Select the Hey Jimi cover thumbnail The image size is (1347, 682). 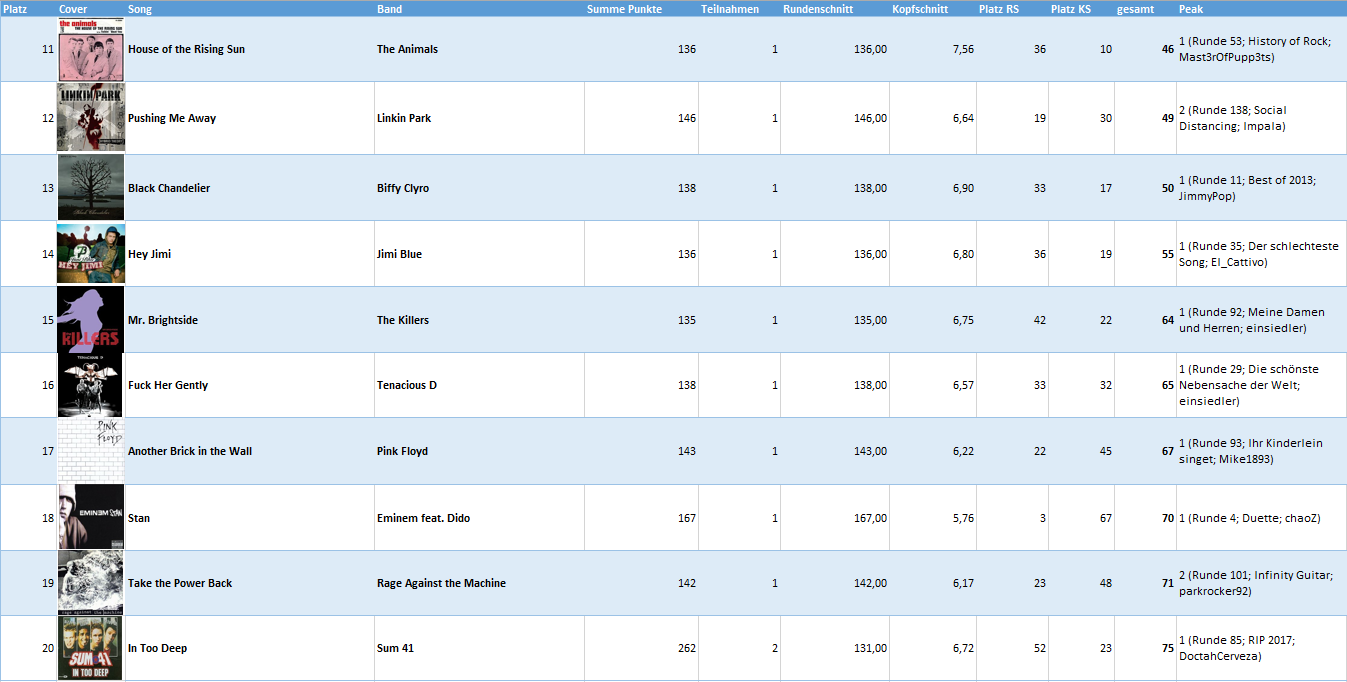[x=91, y=253]
